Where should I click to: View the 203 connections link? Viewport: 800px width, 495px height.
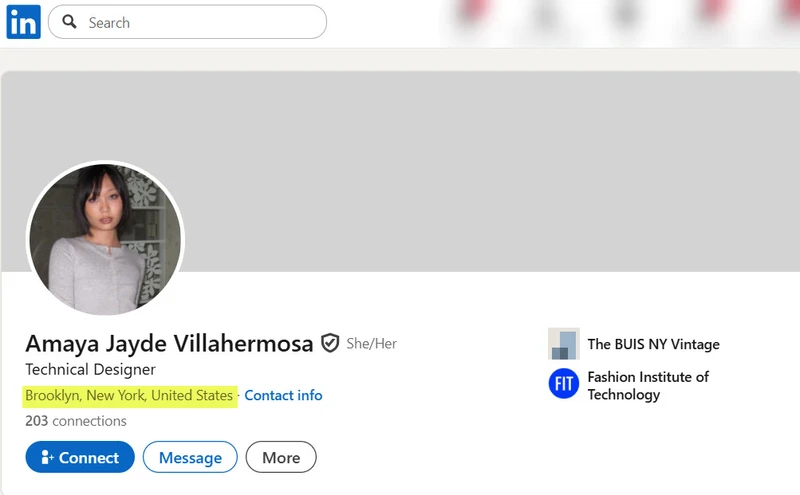76,421
